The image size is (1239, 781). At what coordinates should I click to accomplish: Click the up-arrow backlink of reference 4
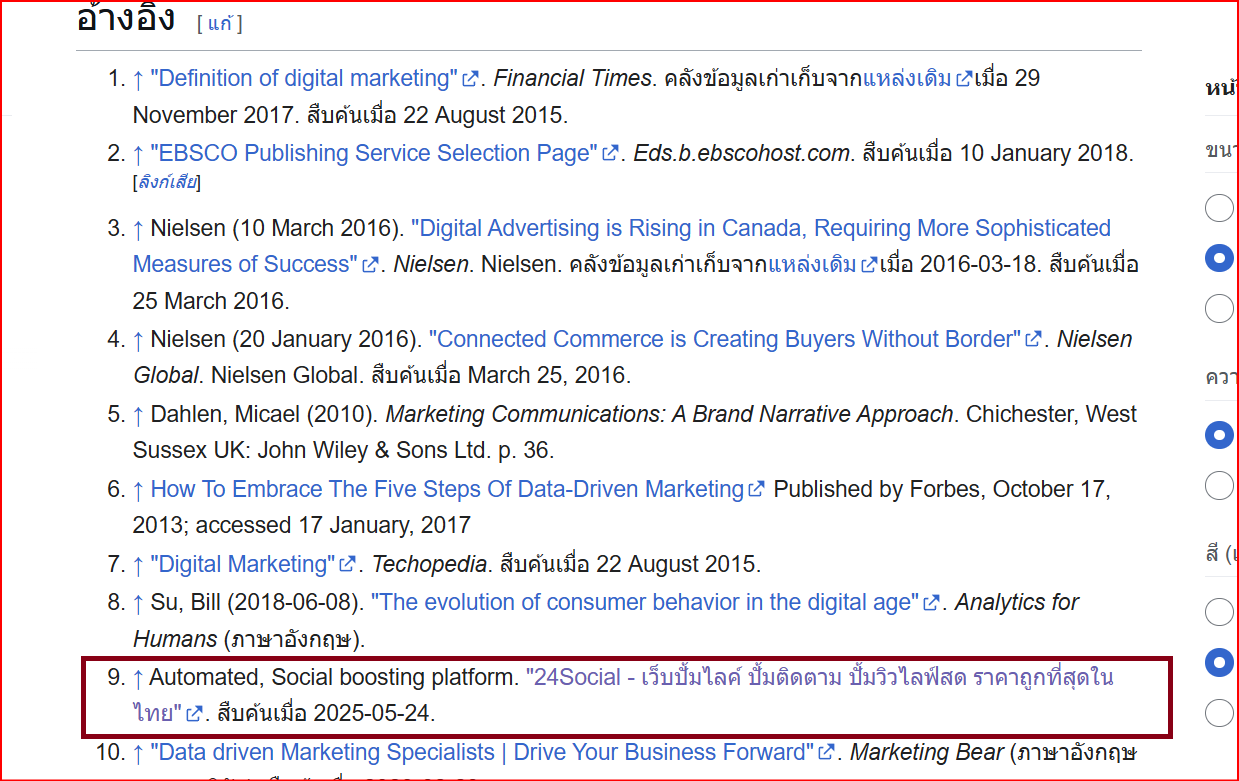tap(138, 340)
